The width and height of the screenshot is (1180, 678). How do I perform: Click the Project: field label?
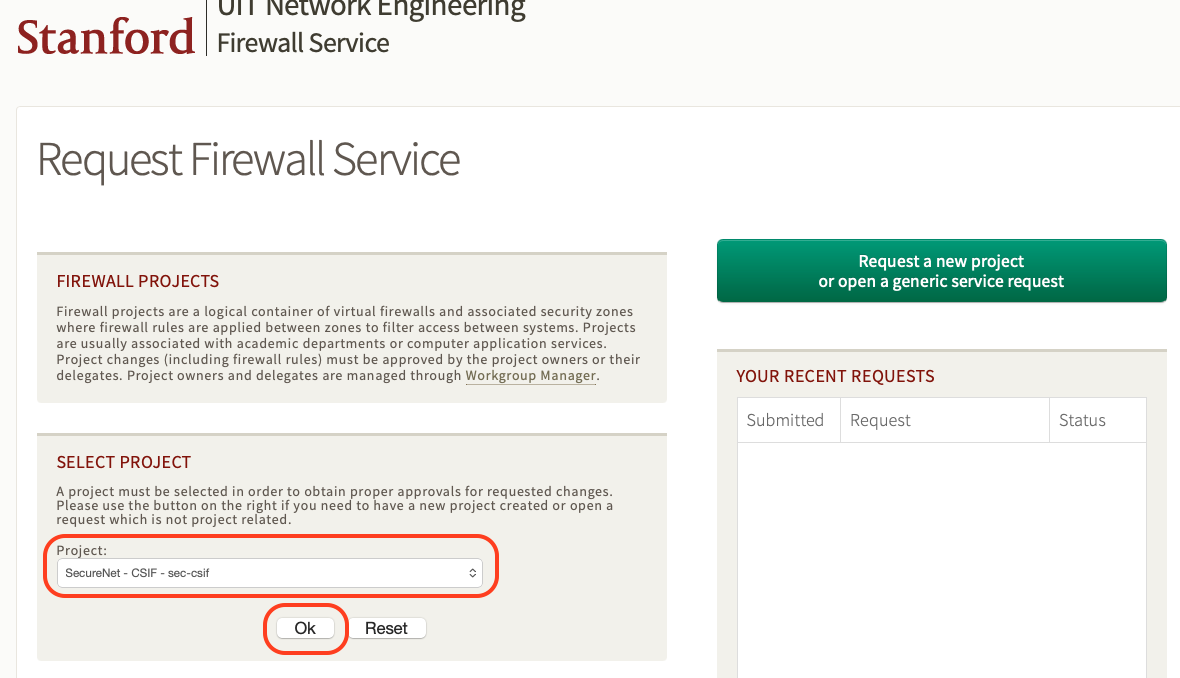(x=81, y=550)
